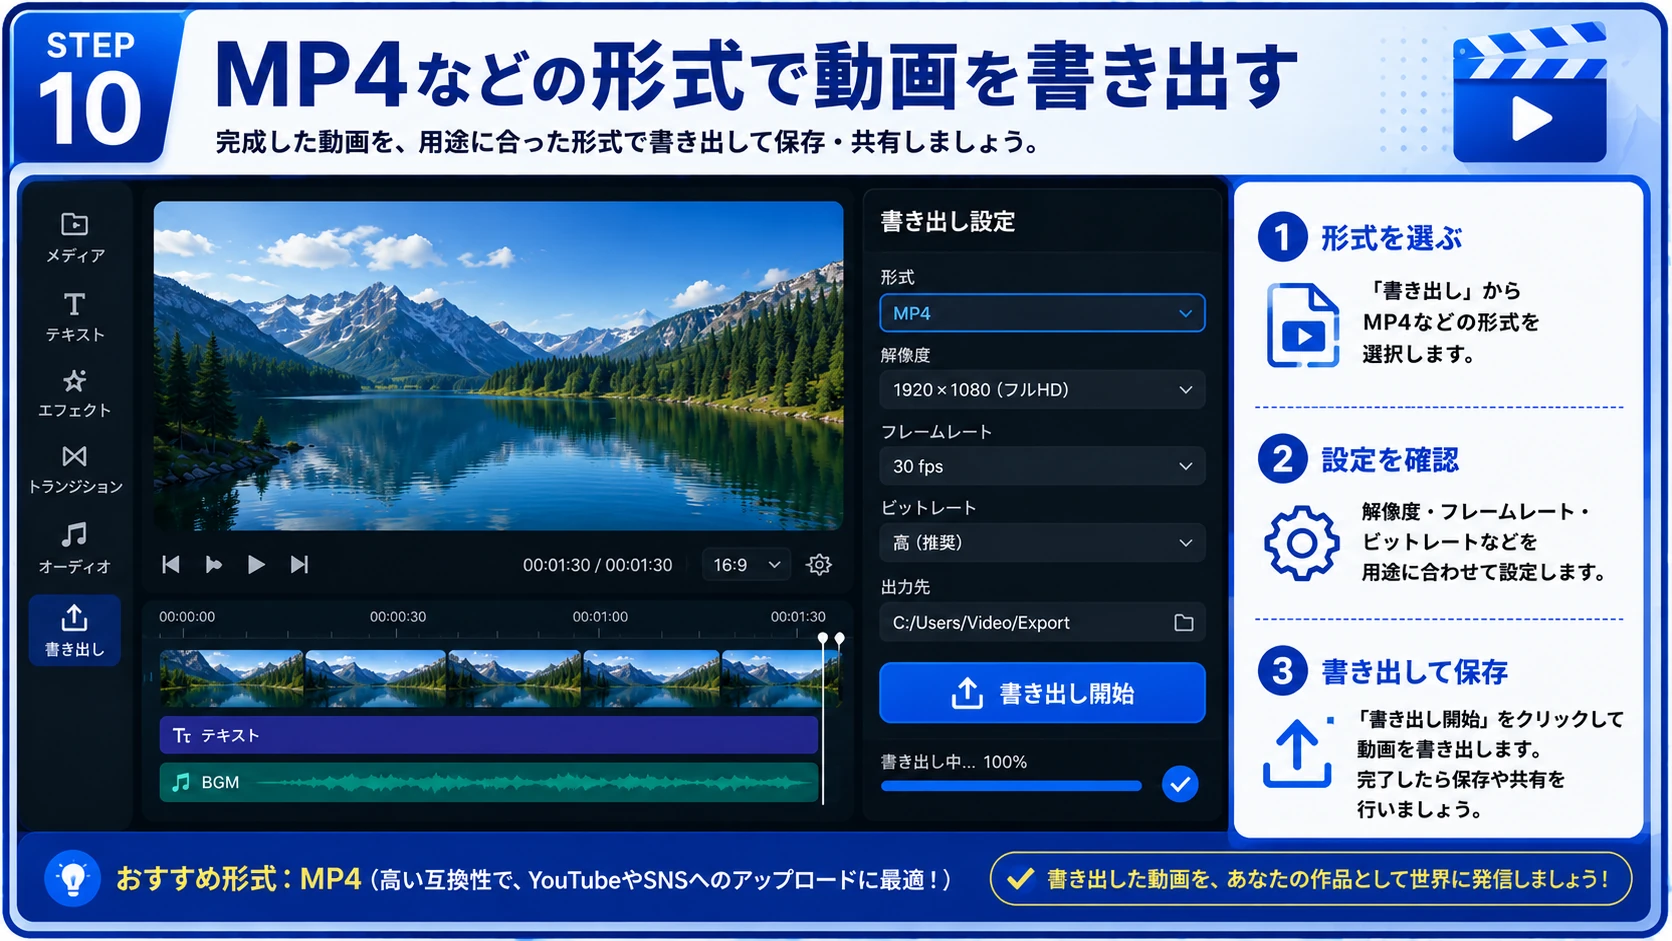Click the 書き出し設定 panel heading
Viewport: 1672px width, 941px height.
(948, 222)
